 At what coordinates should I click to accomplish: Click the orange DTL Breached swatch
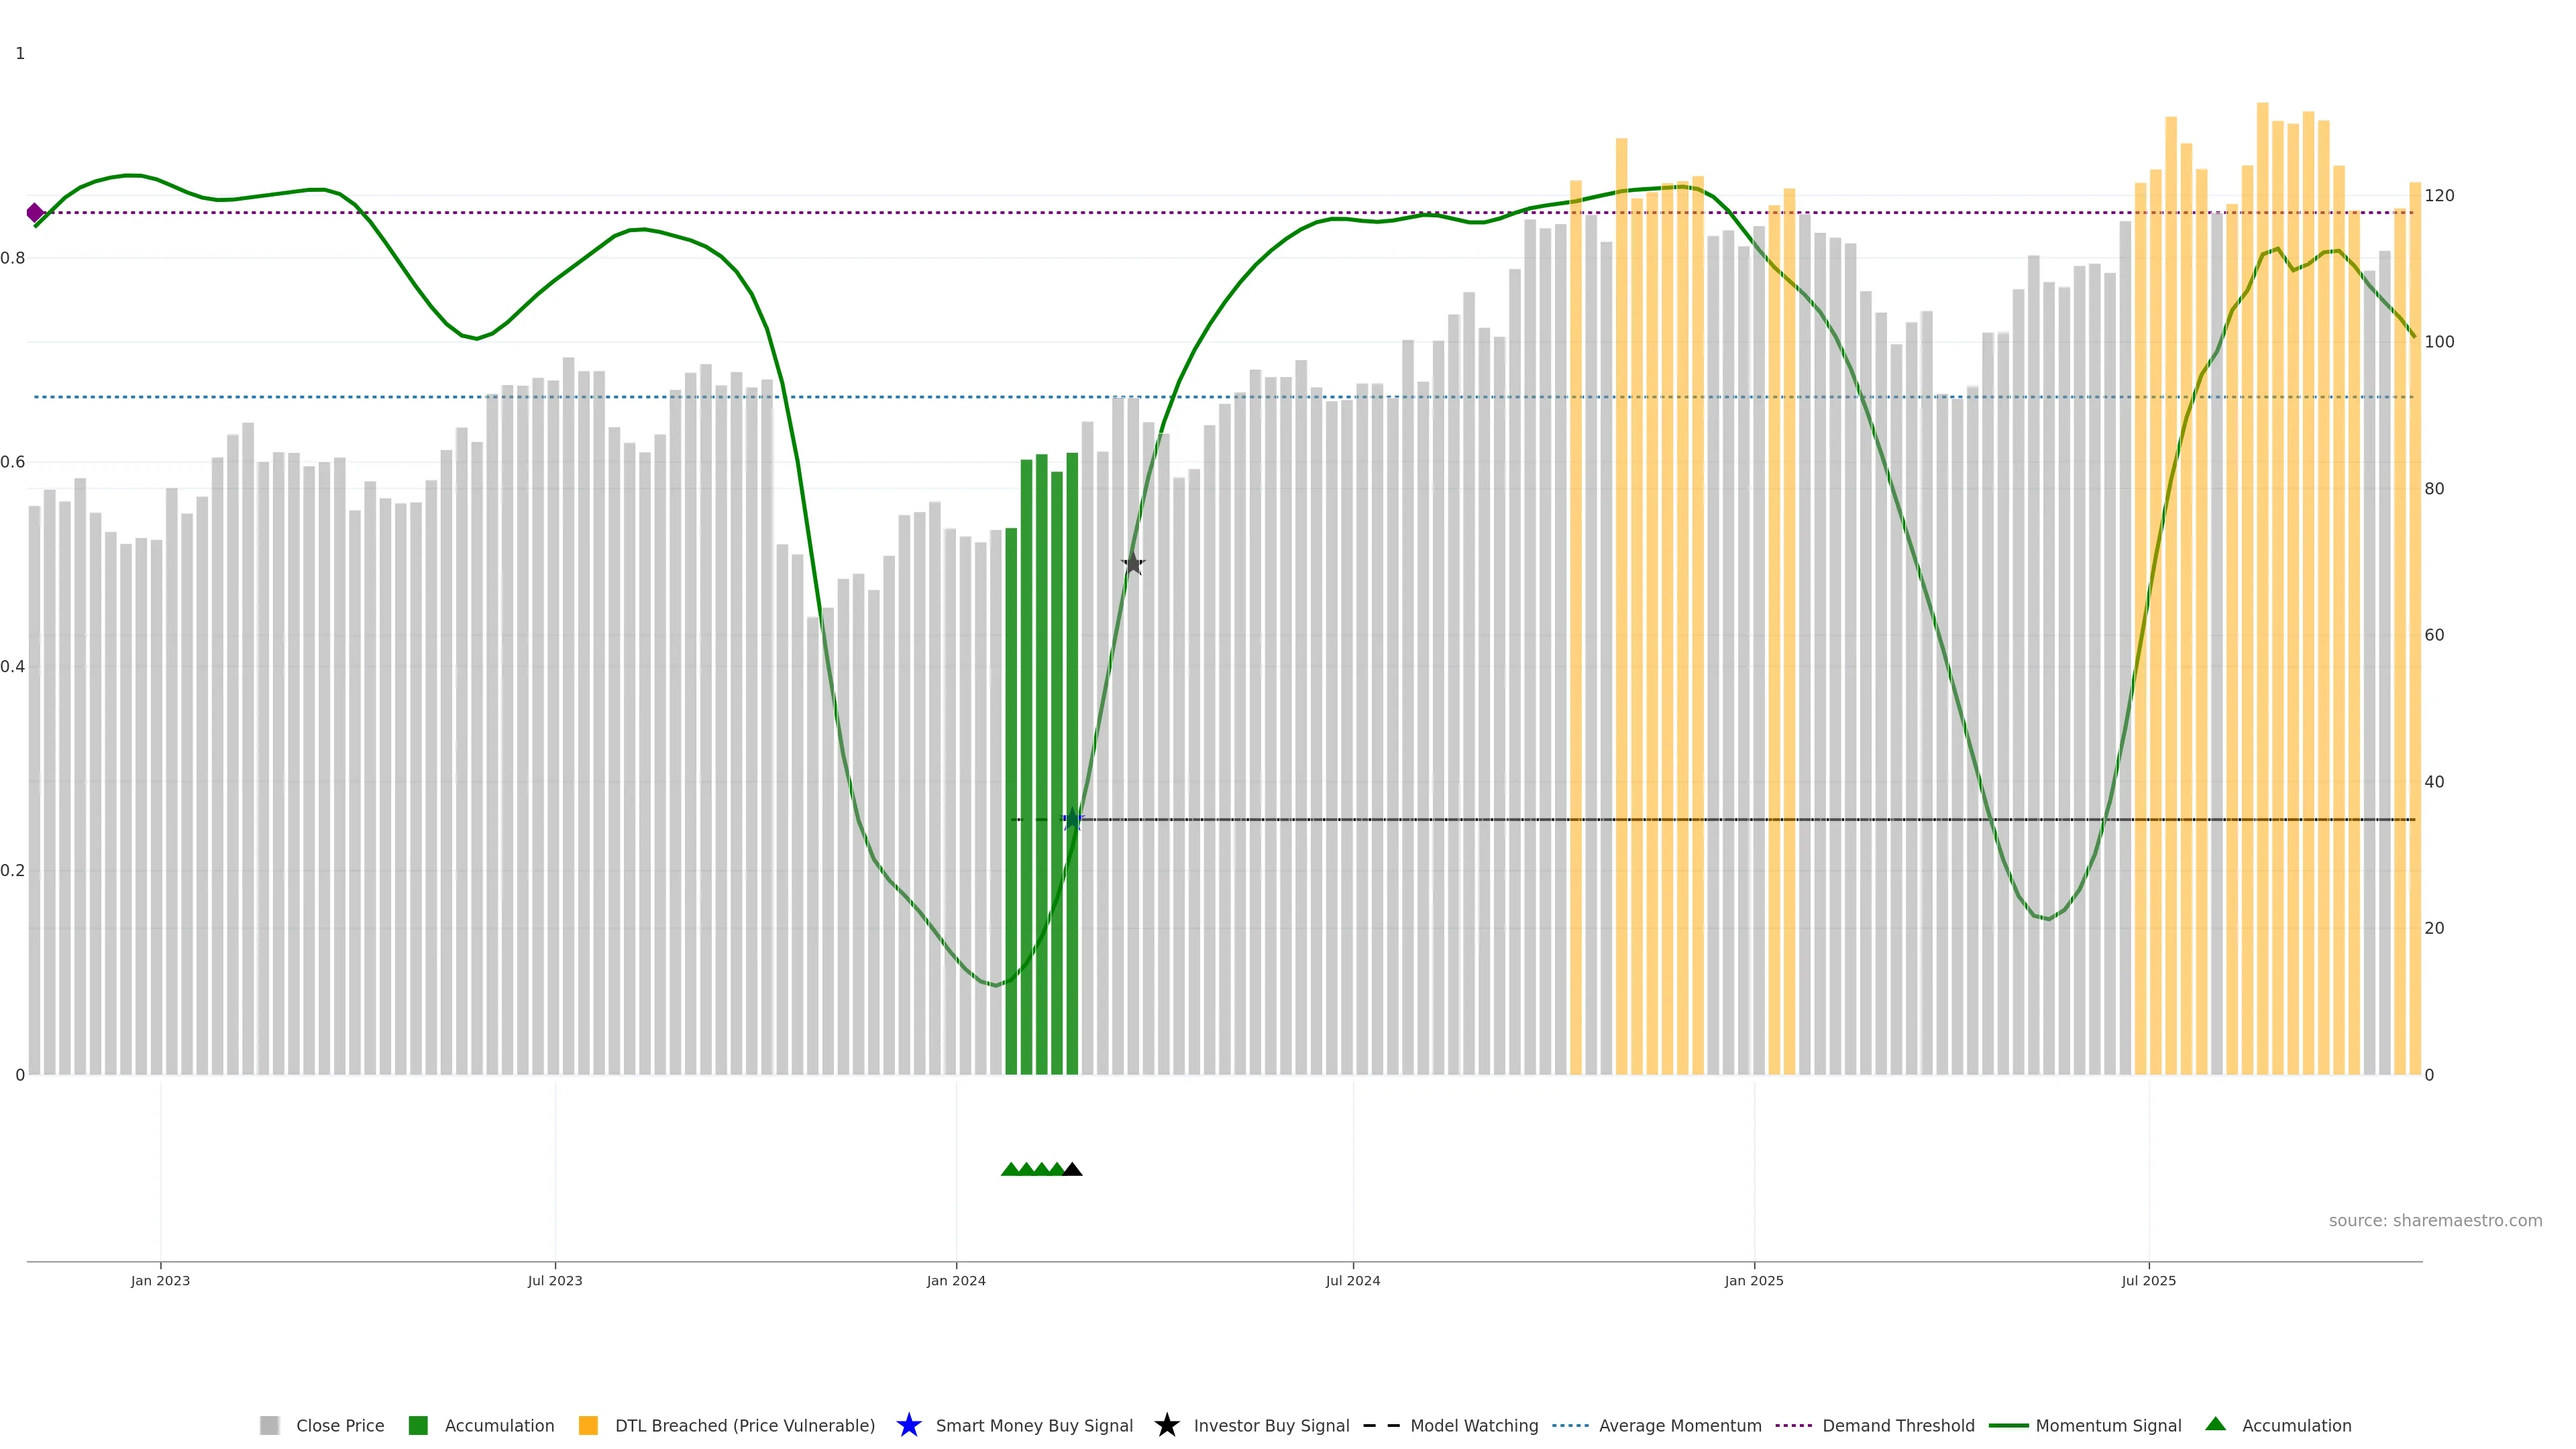click(588, 1426)
